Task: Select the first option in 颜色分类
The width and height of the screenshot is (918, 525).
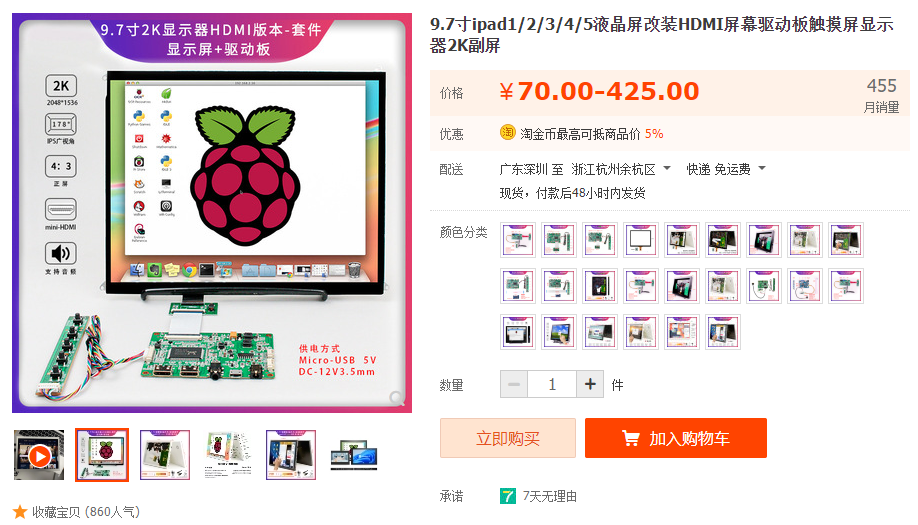Action: coord(518,240)
